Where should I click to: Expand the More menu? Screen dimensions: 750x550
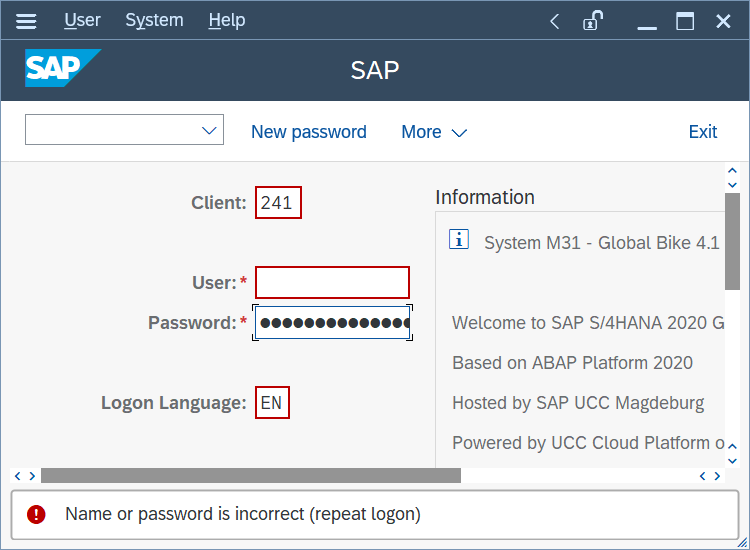click(x=434, y=132)
